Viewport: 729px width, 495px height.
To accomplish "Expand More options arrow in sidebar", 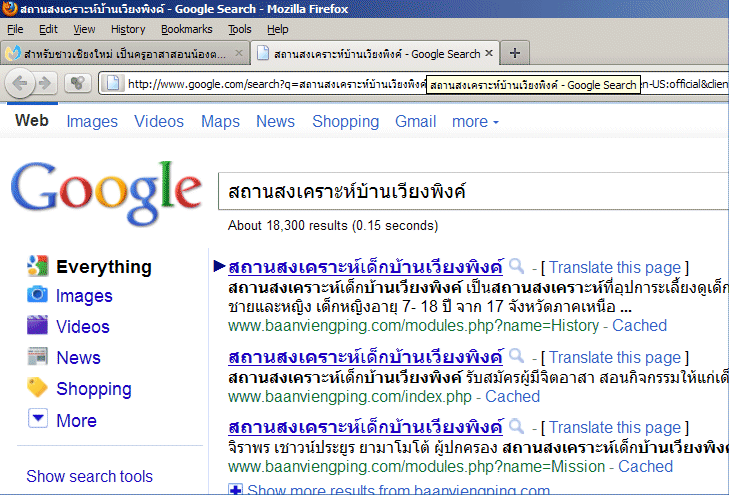I will [38, 418].
